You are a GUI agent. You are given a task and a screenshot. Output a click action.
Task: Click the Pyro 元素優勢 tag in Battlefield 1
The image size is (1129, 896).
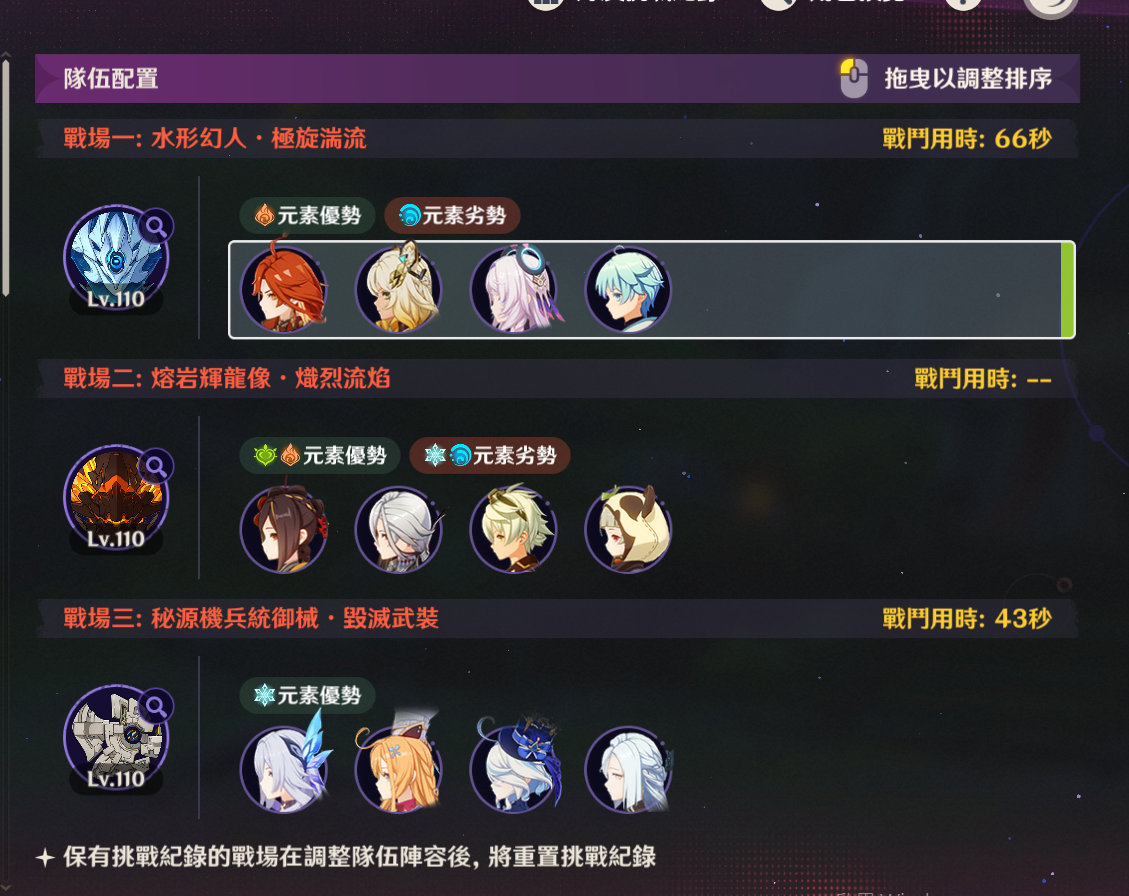[x=307, y=215]
